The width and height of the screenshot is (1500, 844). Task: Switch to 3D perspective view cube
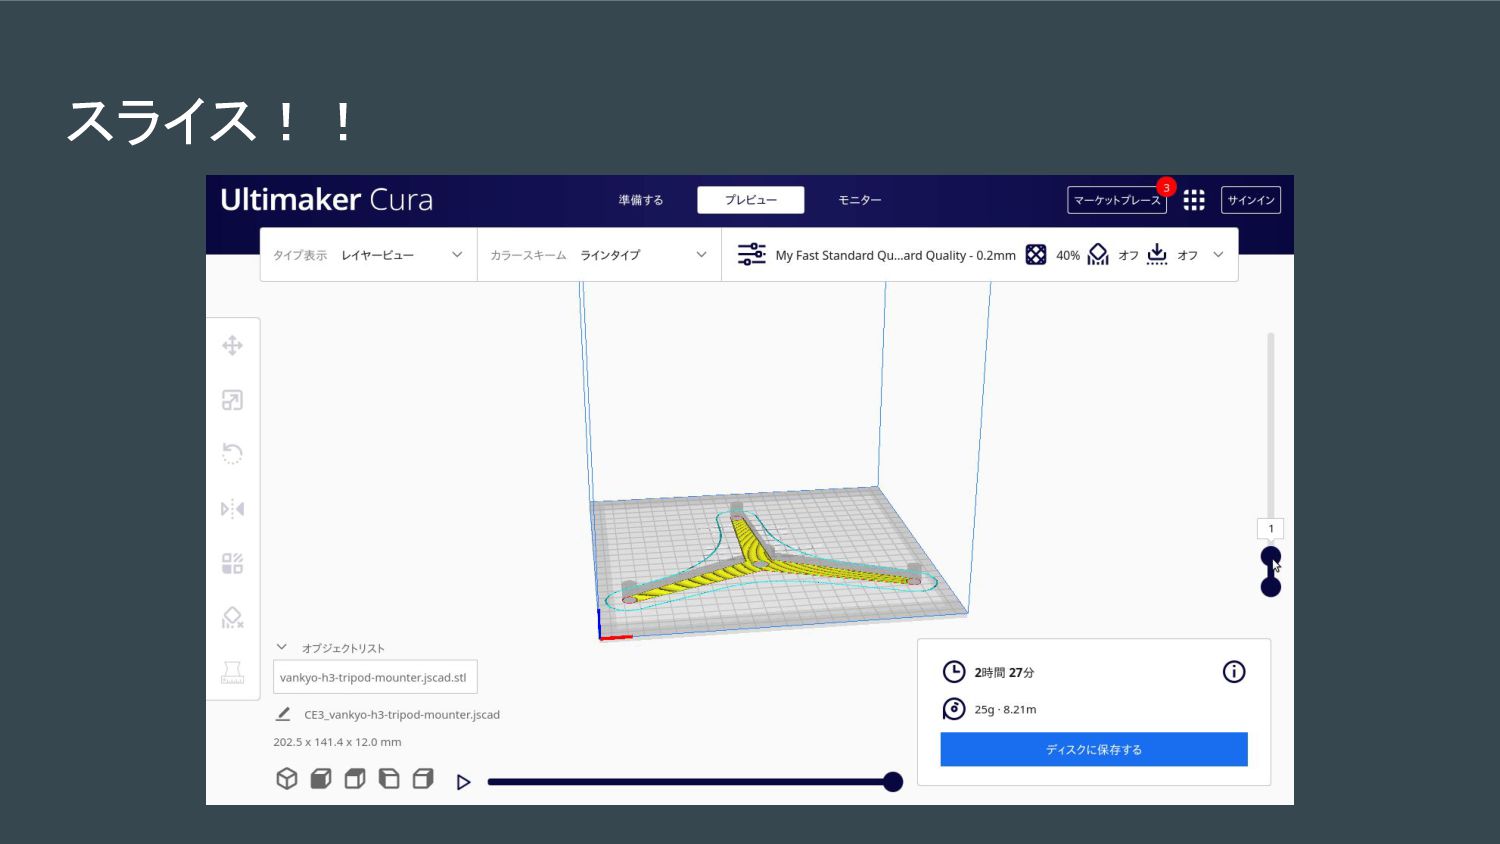(287, 779)
